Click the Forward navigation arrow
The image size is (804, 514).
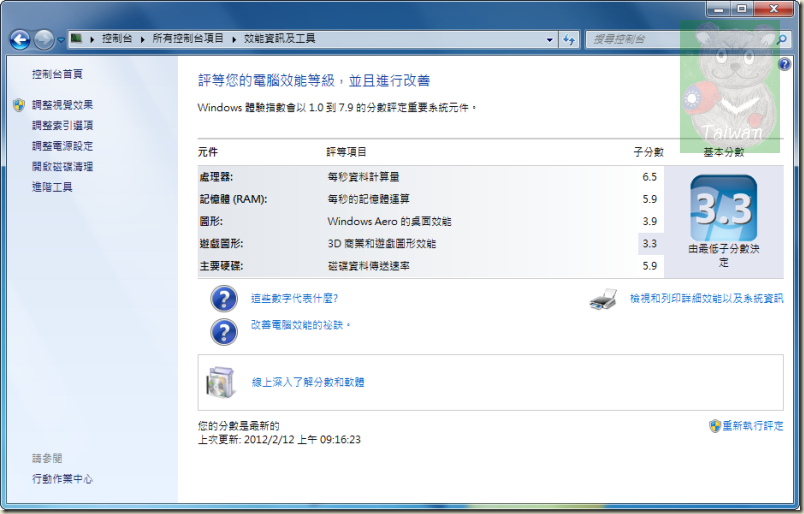44,39
